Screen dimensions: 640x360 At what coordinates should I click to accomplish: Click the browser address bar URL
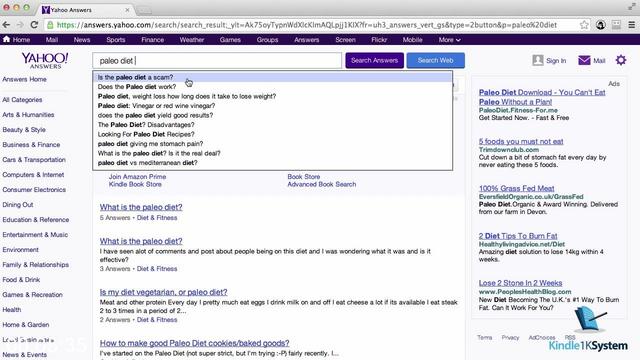click(306, 25)
